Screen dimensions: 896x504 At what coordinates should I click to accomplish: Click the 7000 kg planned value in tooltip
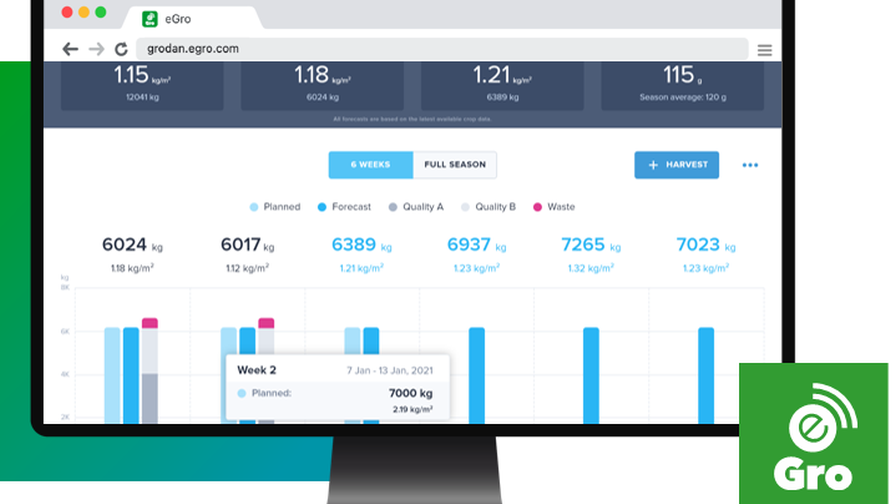(x=410, y=393)
